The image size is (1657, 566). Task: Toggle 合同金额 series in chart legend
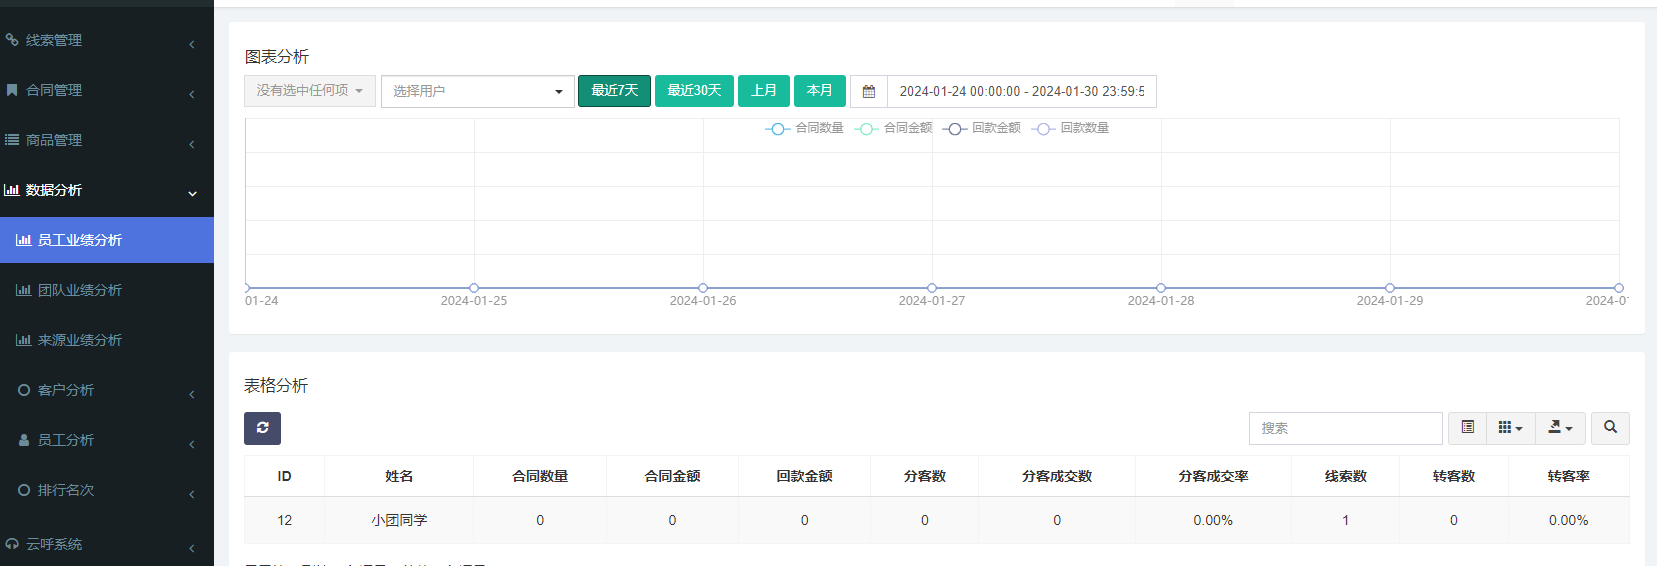tap(894, 128)
